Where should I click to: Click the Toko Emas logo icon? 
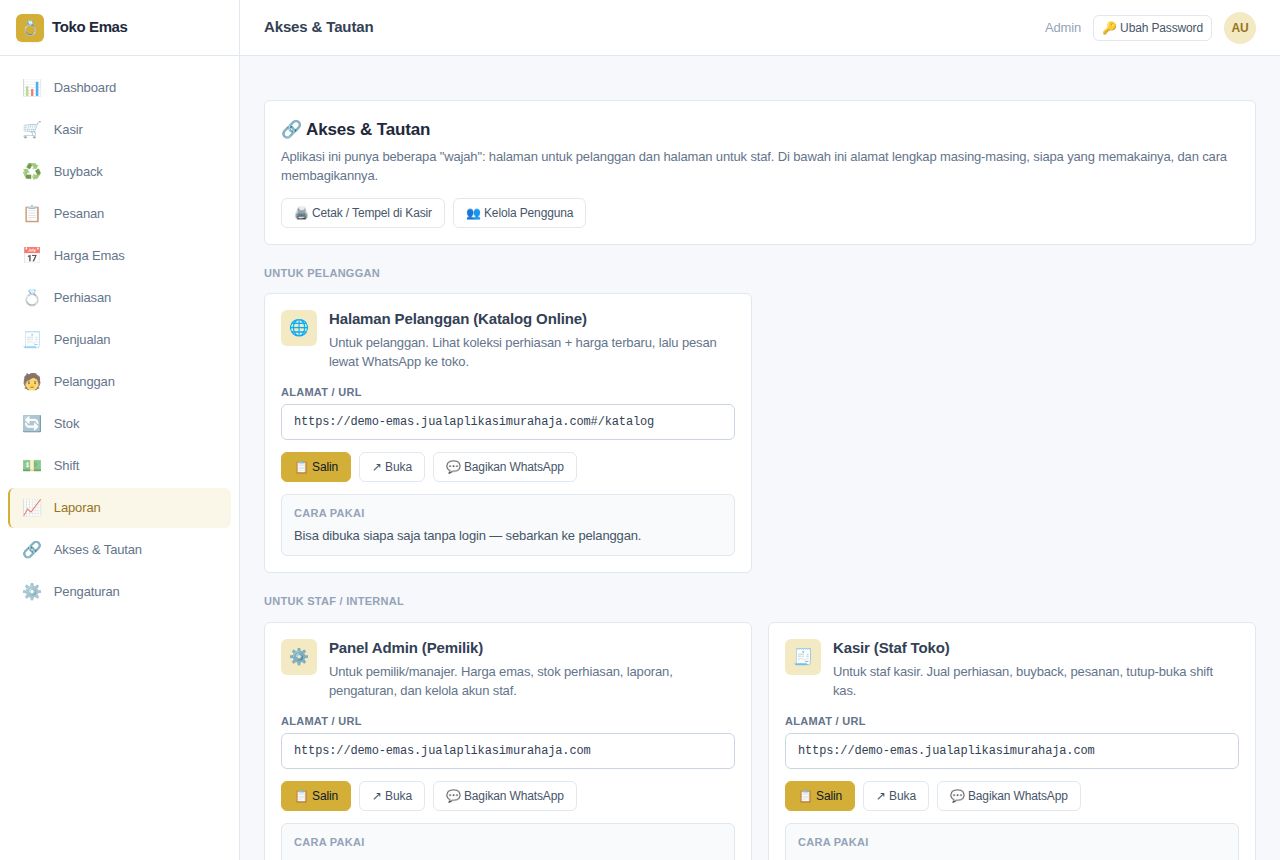coord(30,28)
